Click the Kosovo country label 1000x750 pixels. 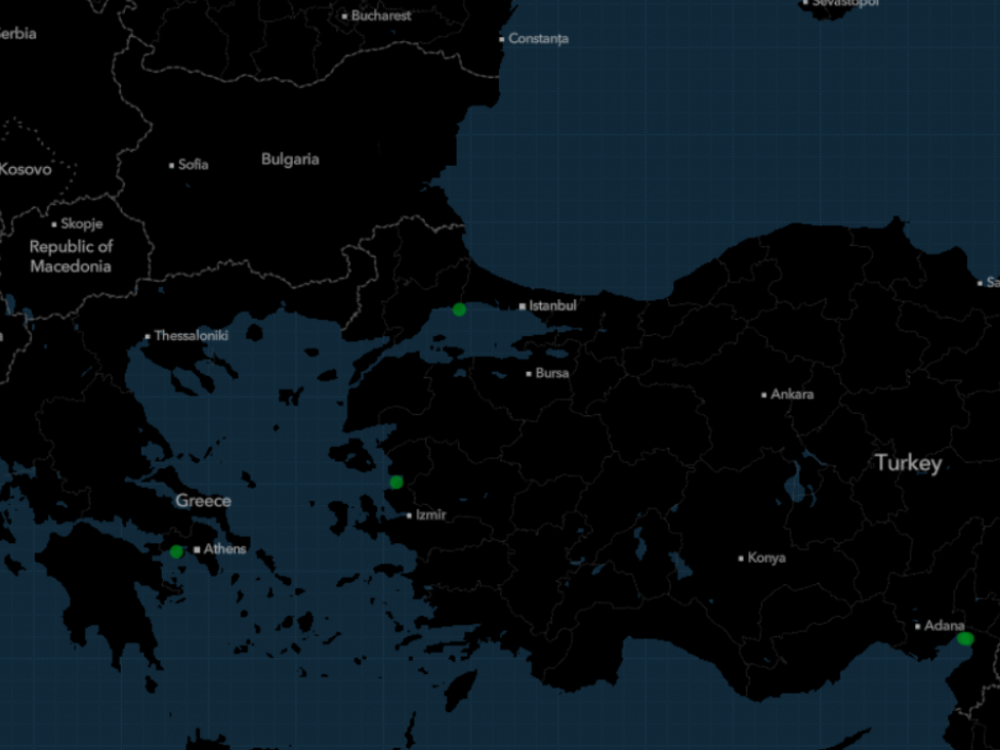click(25, 169)
